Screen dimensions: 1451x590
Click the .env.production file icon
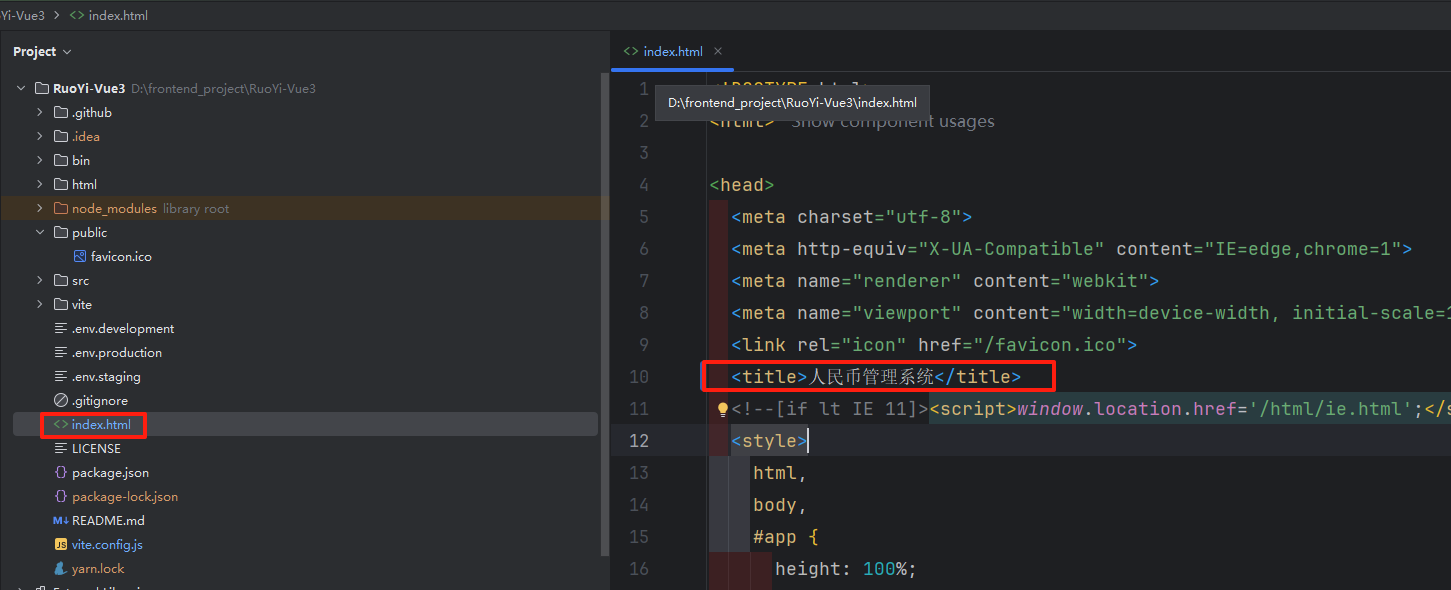(x=61, y=353)
